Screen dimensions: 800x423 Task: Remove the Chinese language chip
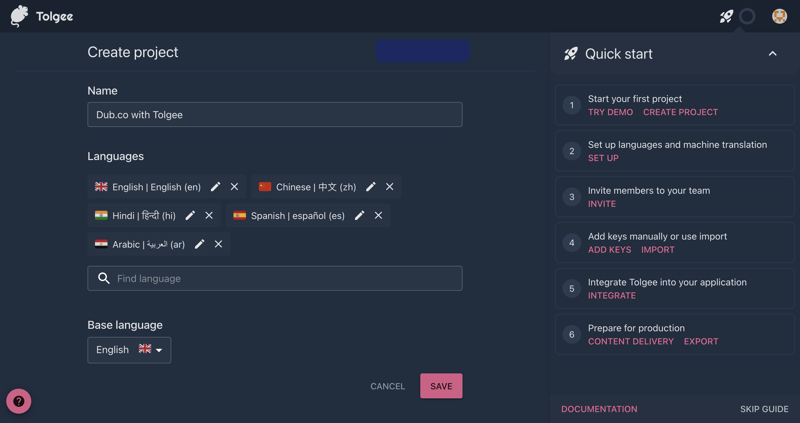tap(389, 187)
